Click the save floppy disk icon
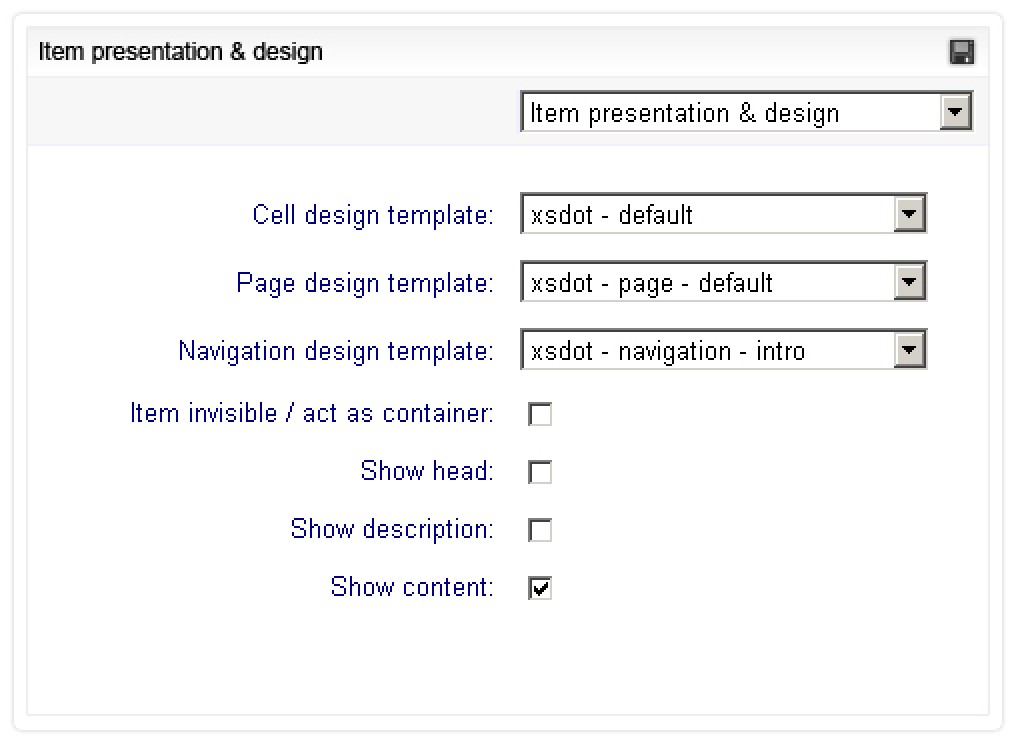 [961, 52]
